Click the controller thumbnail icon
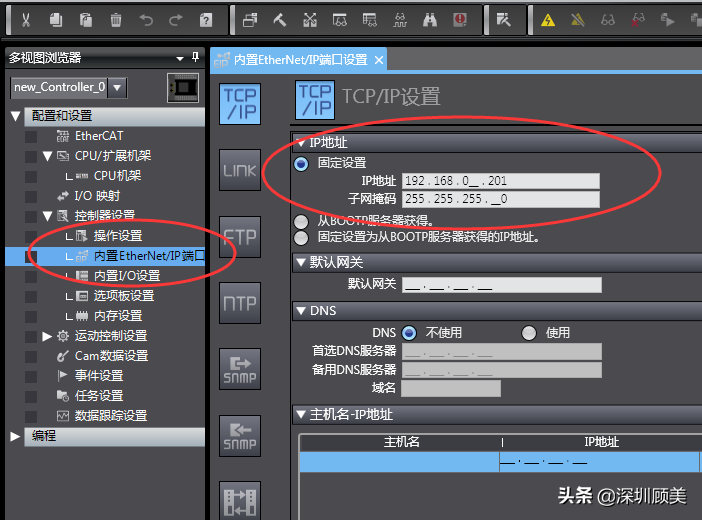The height and width of the screenshot is (520, 702). pos(183,88)
